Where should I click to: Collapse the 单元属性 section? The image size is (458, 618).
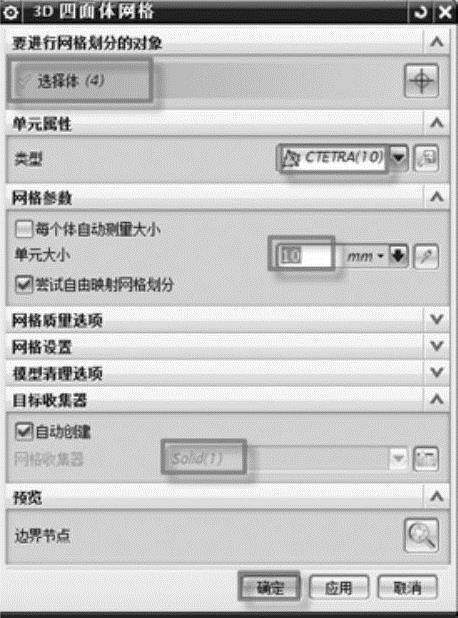[437, 123]
